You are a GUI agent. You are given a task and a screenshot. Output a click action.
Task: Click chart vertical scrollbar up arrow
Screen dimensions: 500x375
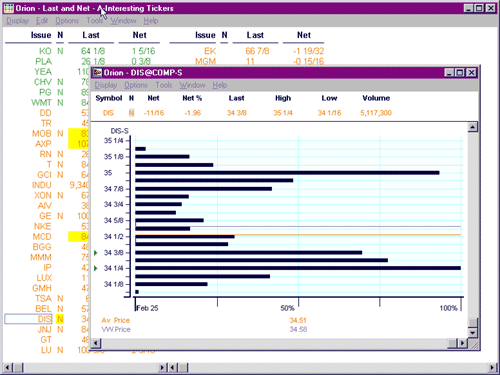coord(473,127)
